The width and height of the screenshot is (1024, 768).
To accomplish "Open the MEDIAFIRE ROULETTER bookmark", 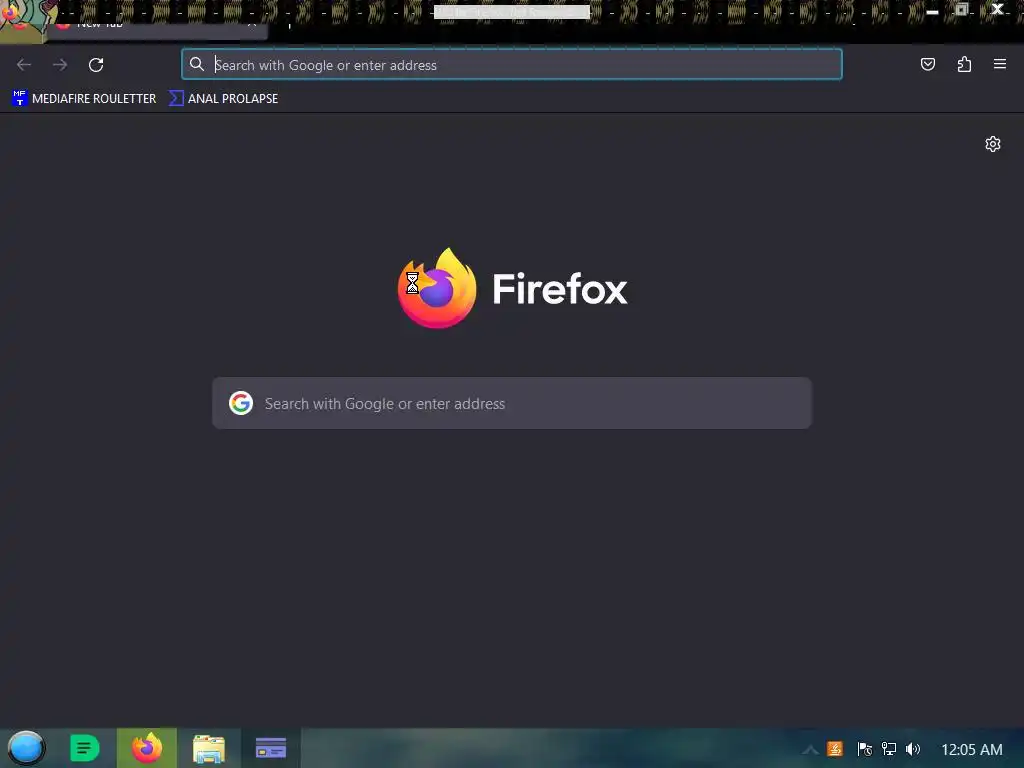I will (84, 99).
